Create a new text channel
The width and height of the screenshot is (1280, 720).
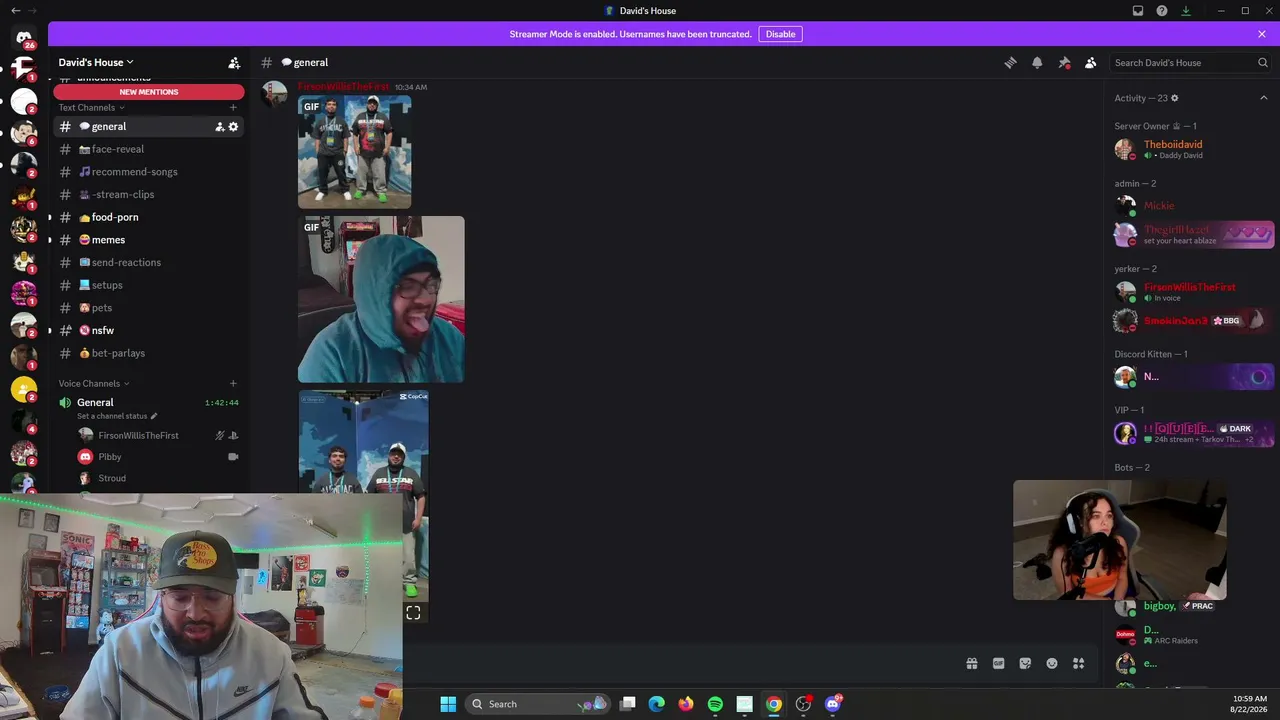[233, 107]
